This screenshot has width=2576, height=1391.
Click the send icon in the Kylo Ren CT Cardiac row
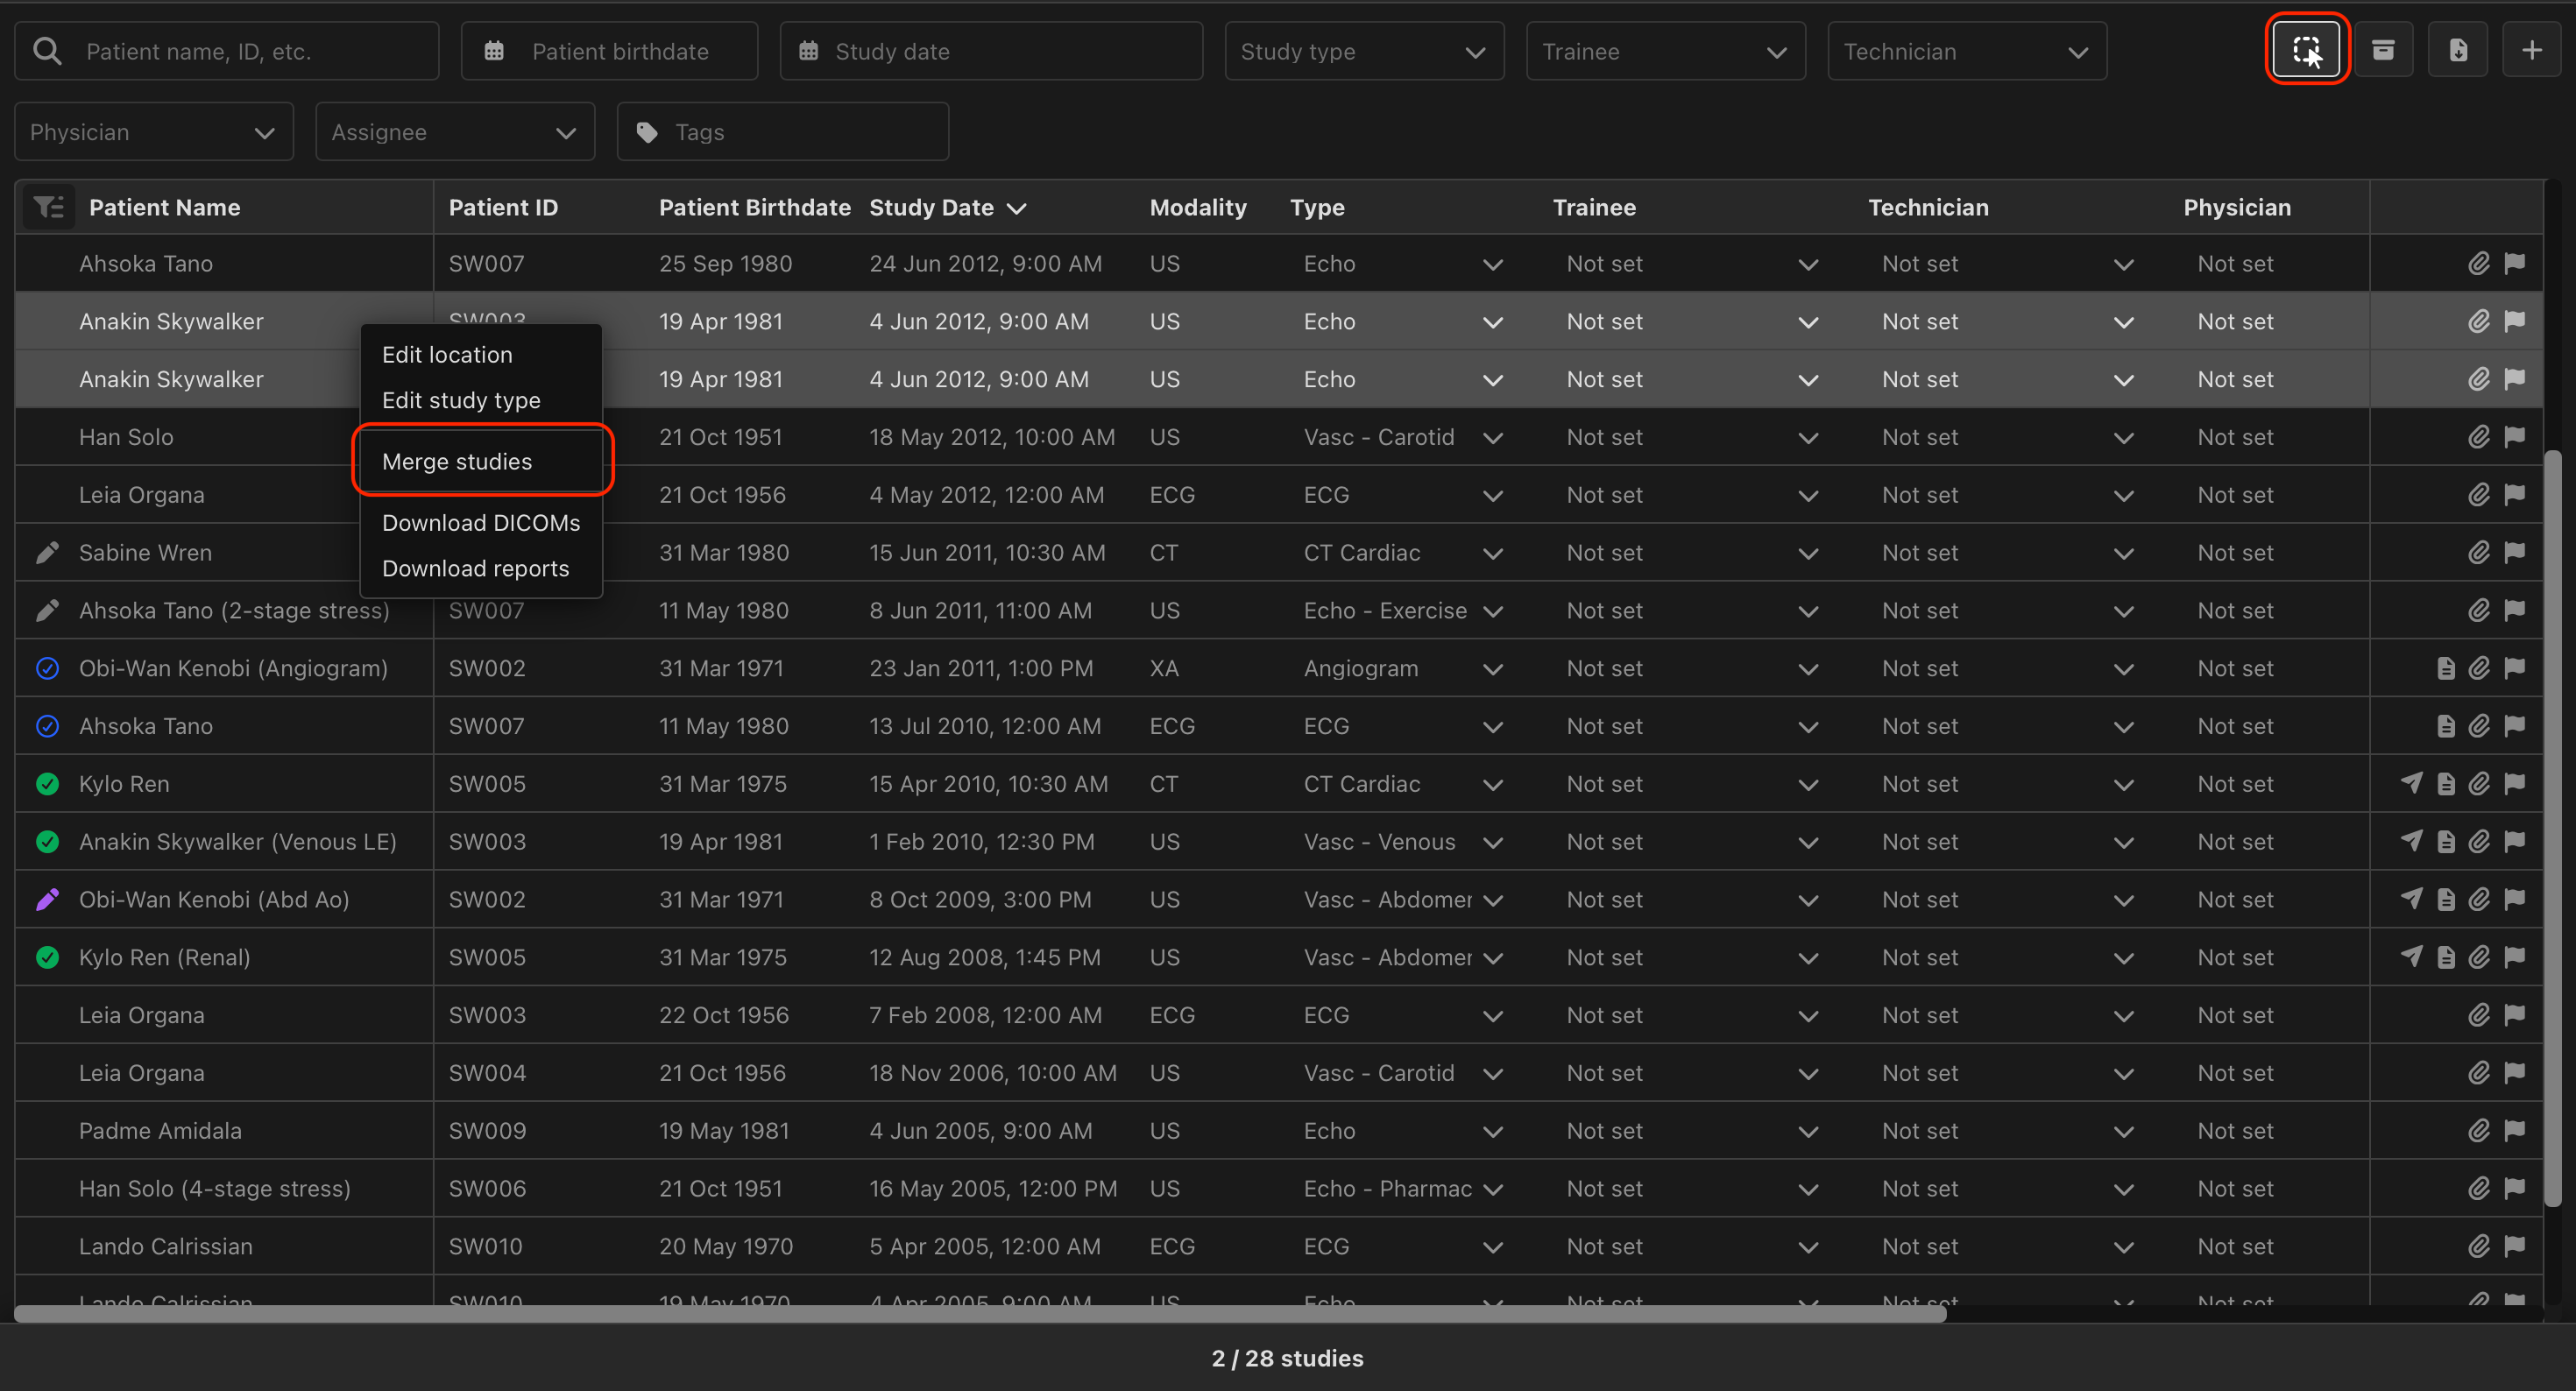click(2411, 783)
